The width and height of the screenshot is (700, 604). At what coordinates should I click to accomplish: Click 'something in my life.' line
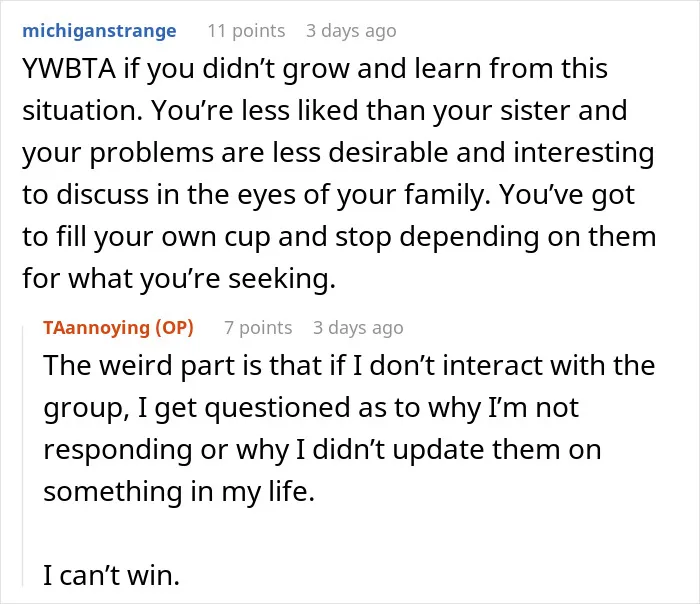pos(179,491)
